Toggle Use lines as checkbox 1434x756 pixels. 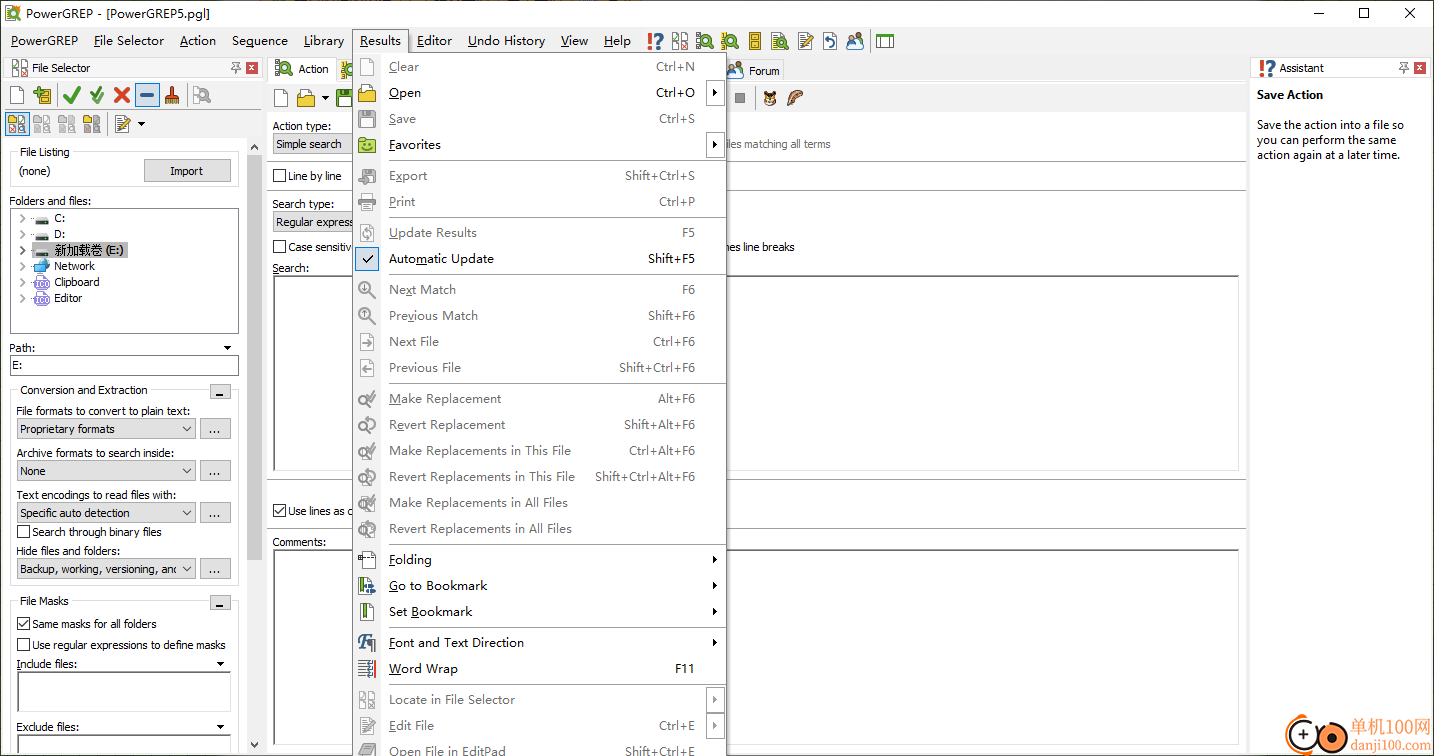click(x=280, y=511)
